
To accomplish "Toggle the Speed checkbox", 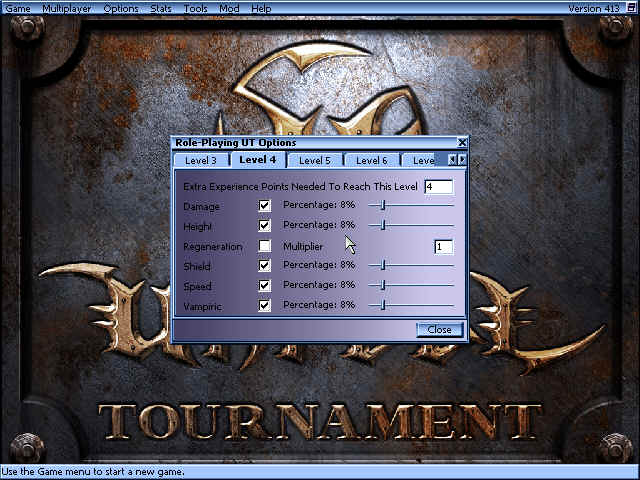I will click(264, 285).
